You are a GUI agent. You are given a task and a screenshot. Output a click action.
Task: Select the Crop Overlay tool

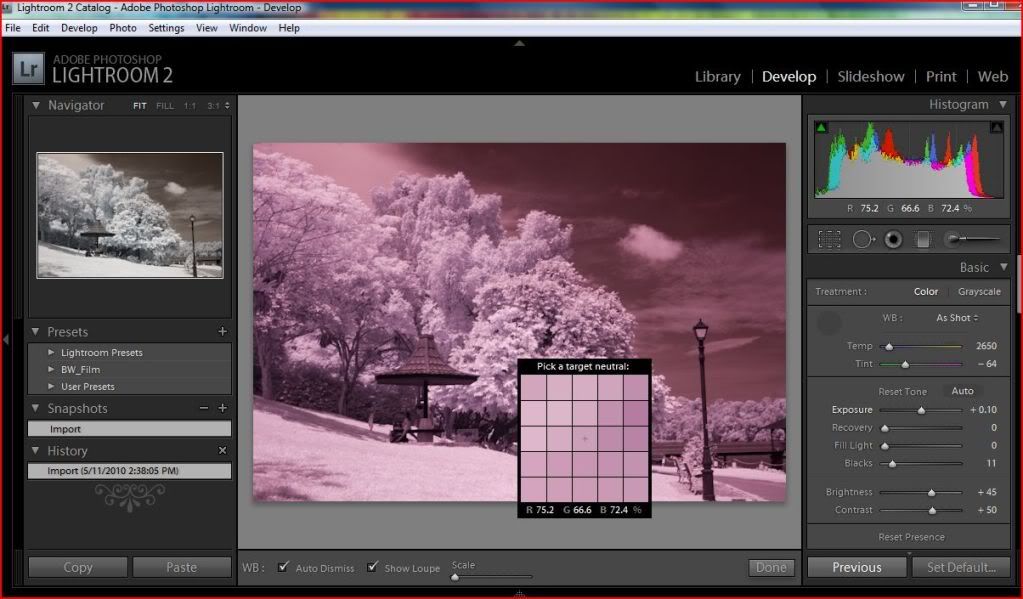(829, 239)
